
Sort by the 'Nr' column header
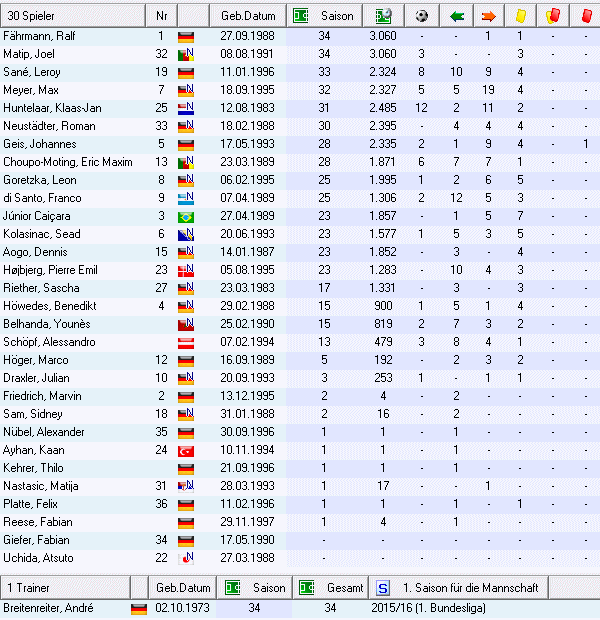point(161,16)
